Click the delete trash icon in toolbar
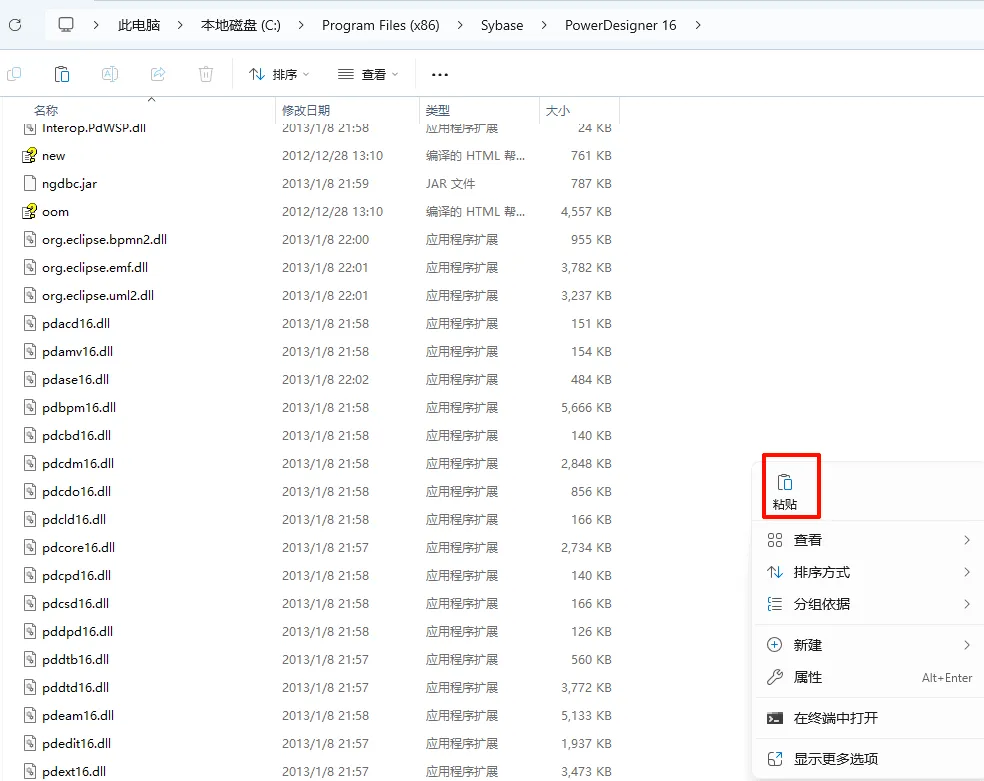The width and height of the screenshot is (984, 781). coord(206,75)
